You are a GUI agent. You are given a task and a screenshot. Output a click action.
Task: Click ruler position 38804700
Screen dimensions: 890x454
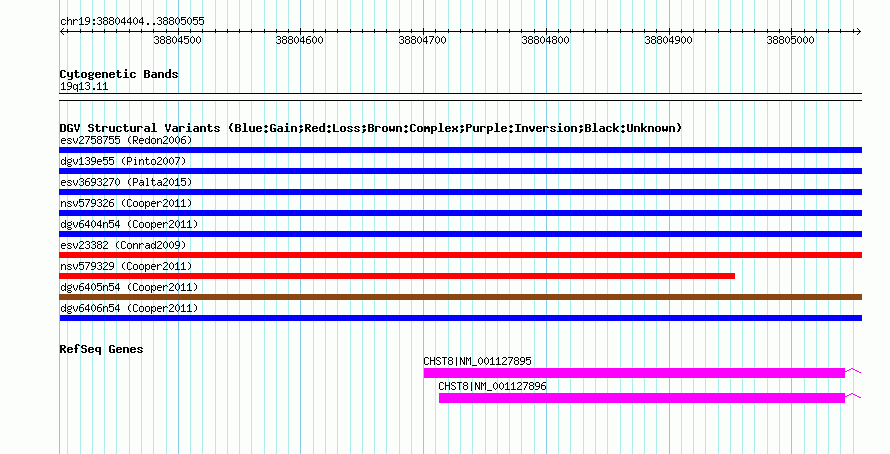coord(422,40)
